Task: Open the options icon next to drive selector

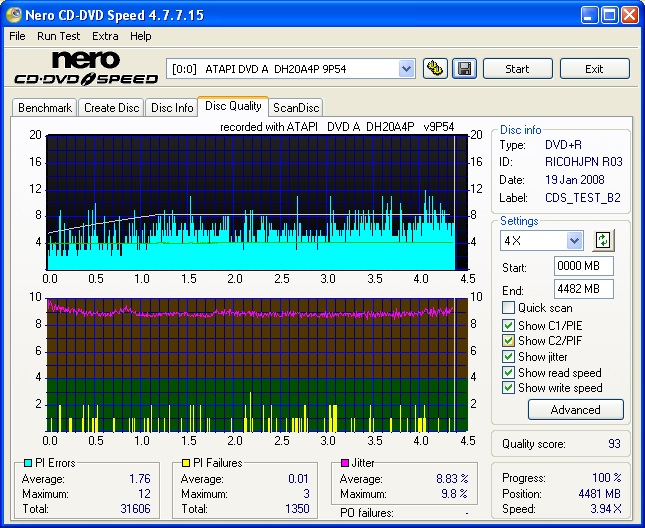Action: (x=435, y=68)
